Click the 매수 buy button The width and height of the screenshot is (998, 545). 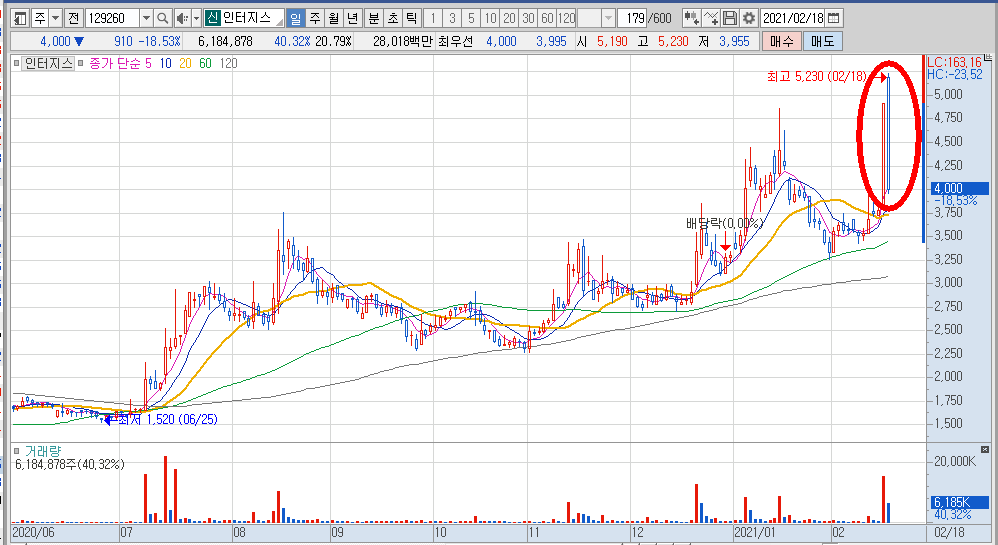click(782, 41)
